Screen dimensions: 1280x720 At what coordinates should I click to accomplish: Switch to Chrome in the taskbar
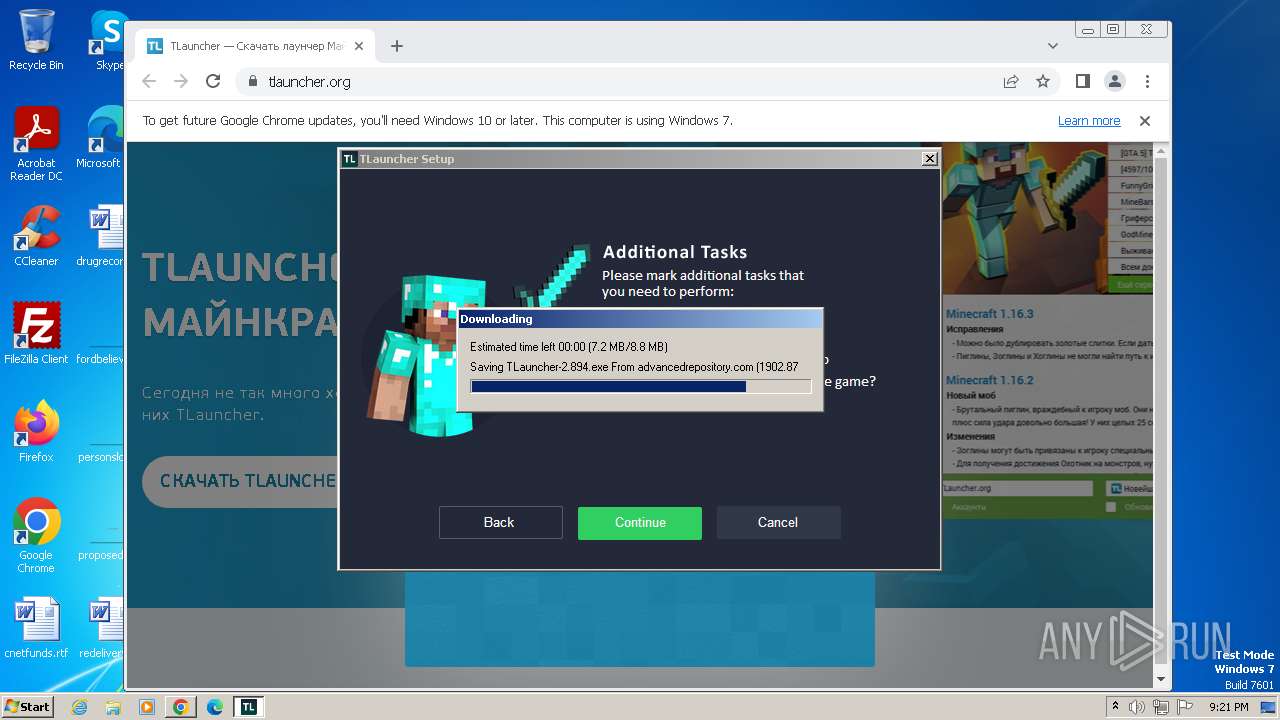click(x=180, y=707)
